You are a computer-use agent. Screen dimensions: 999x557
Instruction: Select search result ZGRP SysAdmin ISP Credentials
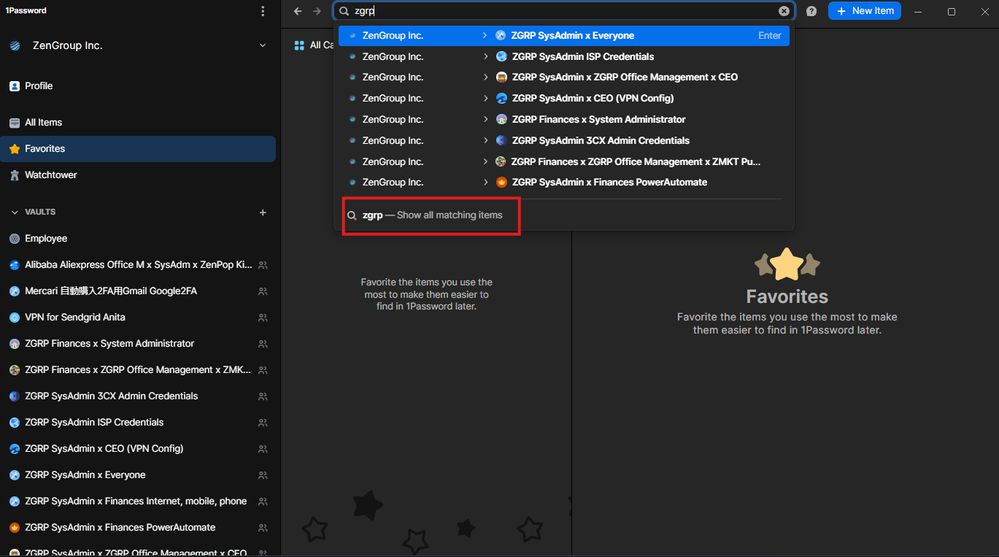click(564, 57)
